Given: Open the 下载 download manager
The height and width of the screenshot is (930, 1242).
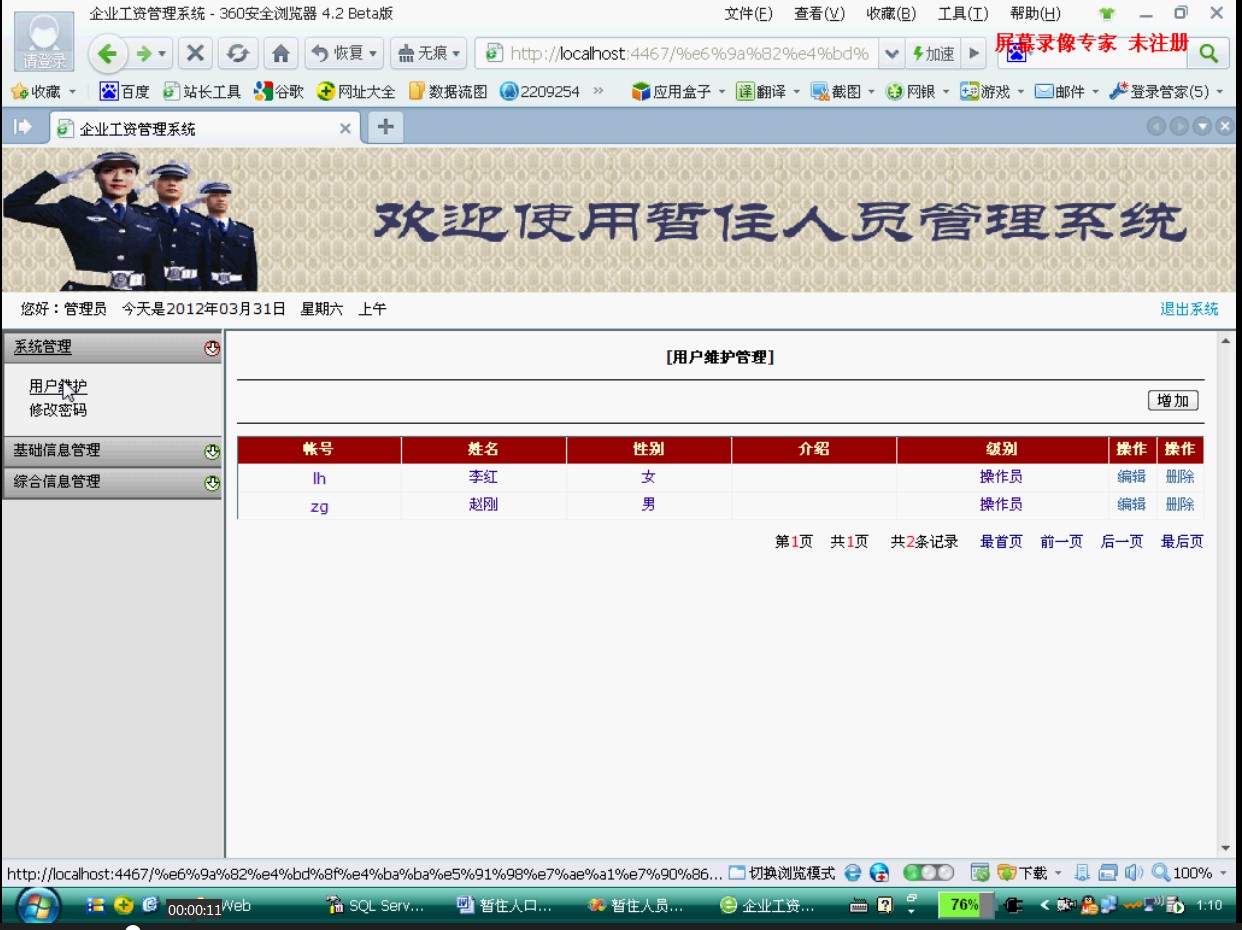Looking at the screenshot, I should (x=1030, y=873).
